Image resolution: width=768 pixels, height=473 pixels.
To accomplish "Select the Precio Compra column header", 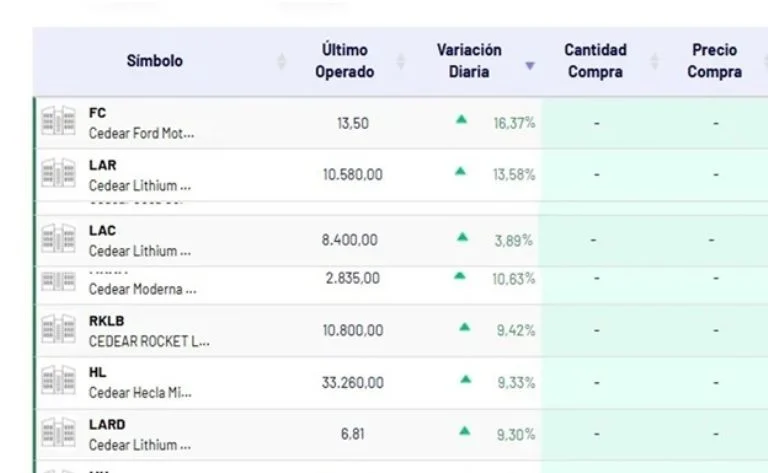I will point(714,61).
